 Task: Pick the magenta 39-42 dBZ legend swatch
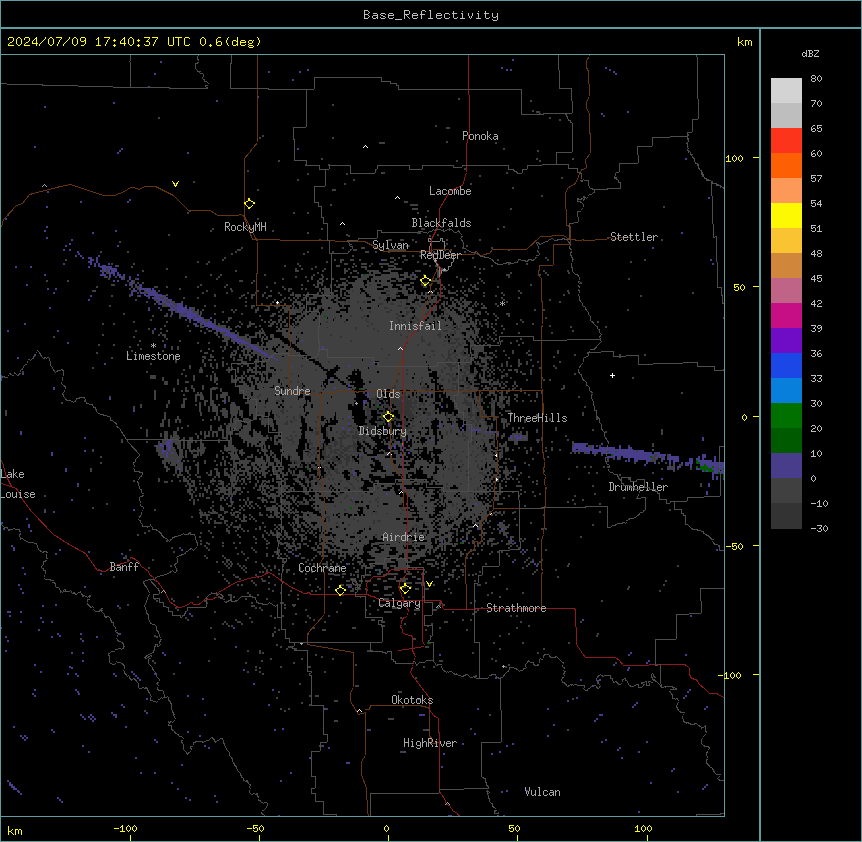786,315
